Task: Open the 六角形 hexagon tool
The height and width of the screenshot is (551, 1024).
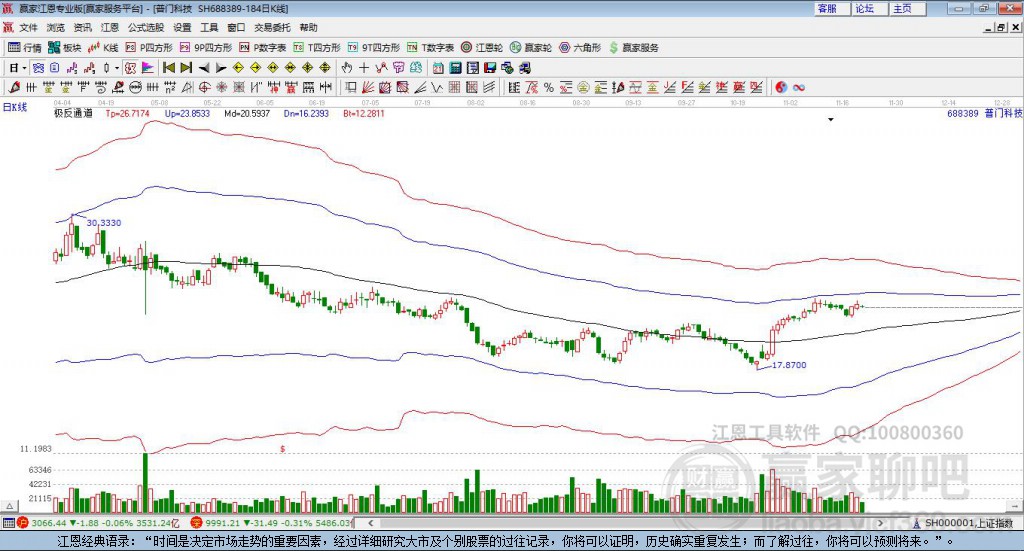Action: pyautogui.click(x=580, y=48)
